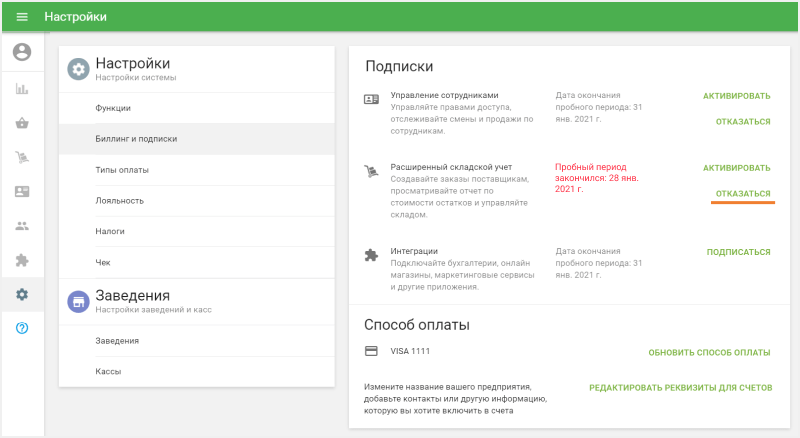Open the Чек settings
The image size is (800, 438).
click(197, 262)
